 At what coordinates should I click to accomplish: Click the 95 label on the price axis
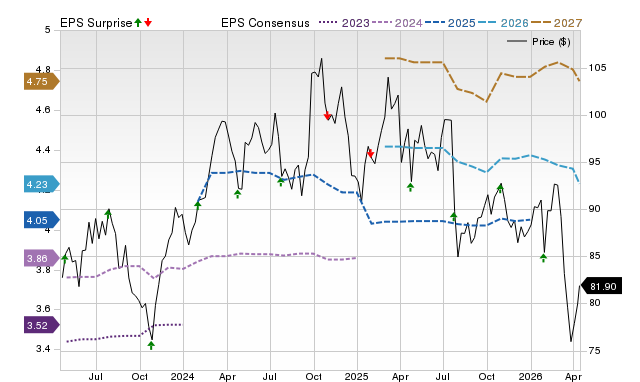595,162
